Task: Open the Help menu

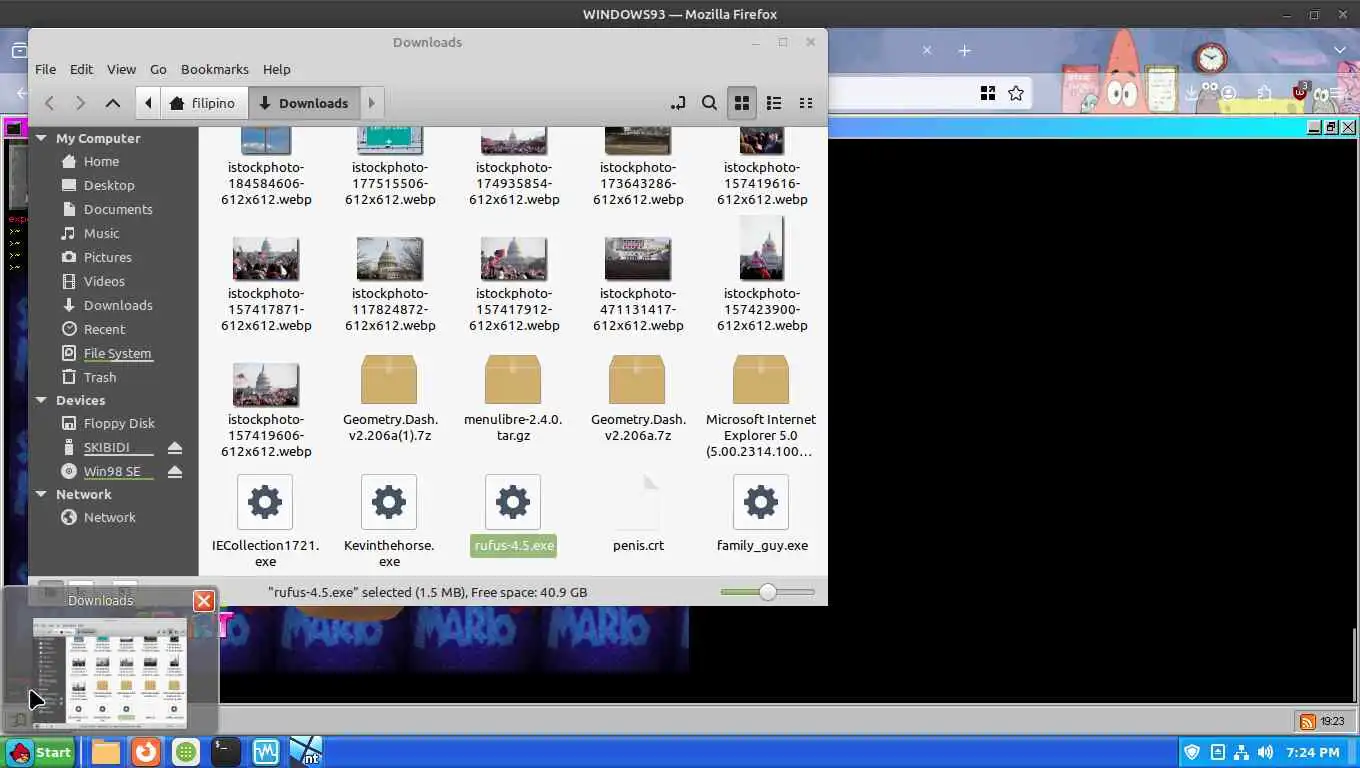Action: point(276,69)
